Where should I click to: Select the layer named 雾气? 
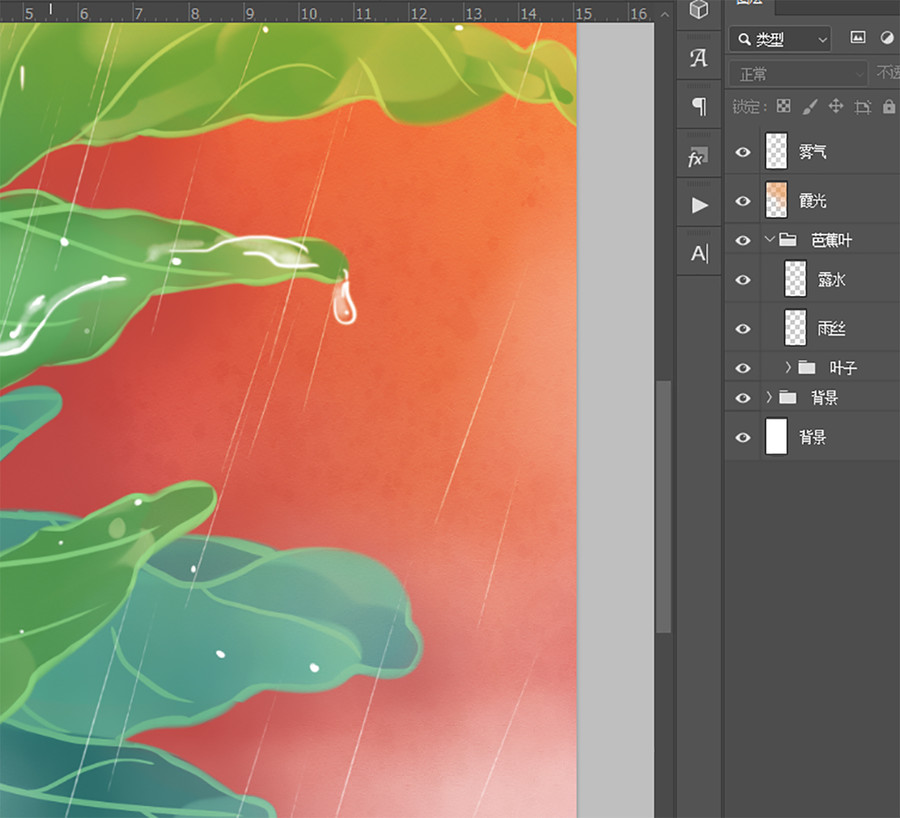tap(813, 152)
